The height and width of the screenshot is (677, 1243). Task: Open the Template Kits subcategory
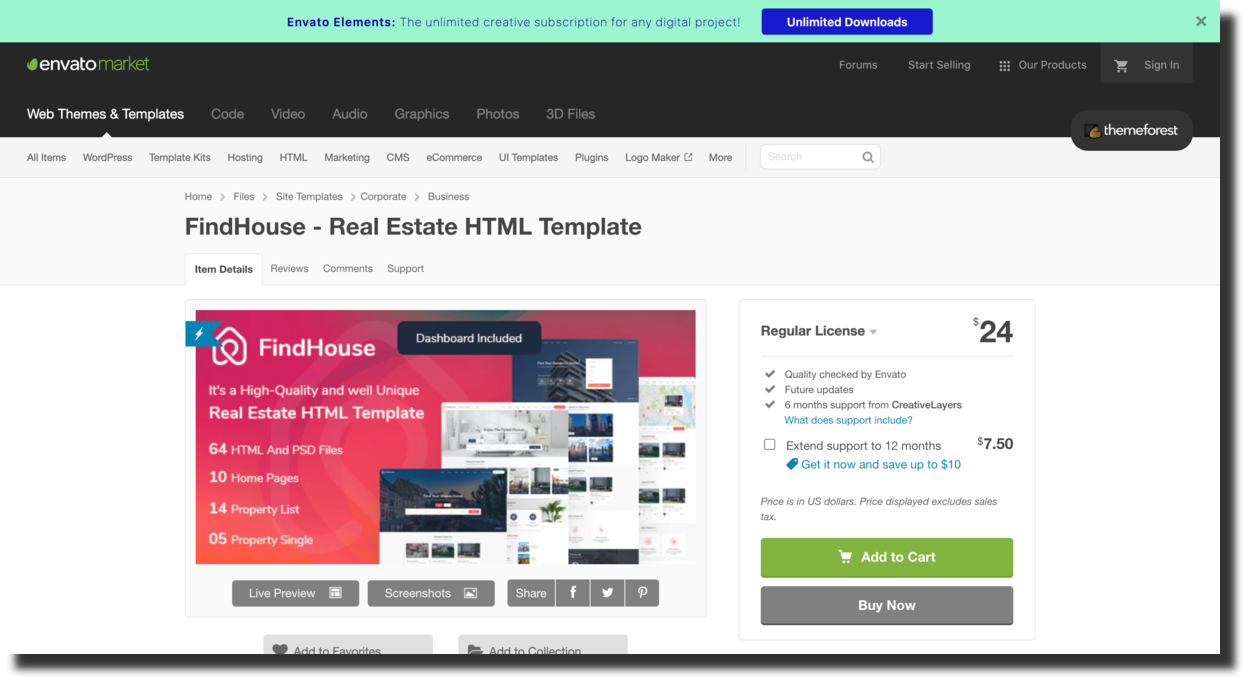pyautogui.click(x=180, y=157)
